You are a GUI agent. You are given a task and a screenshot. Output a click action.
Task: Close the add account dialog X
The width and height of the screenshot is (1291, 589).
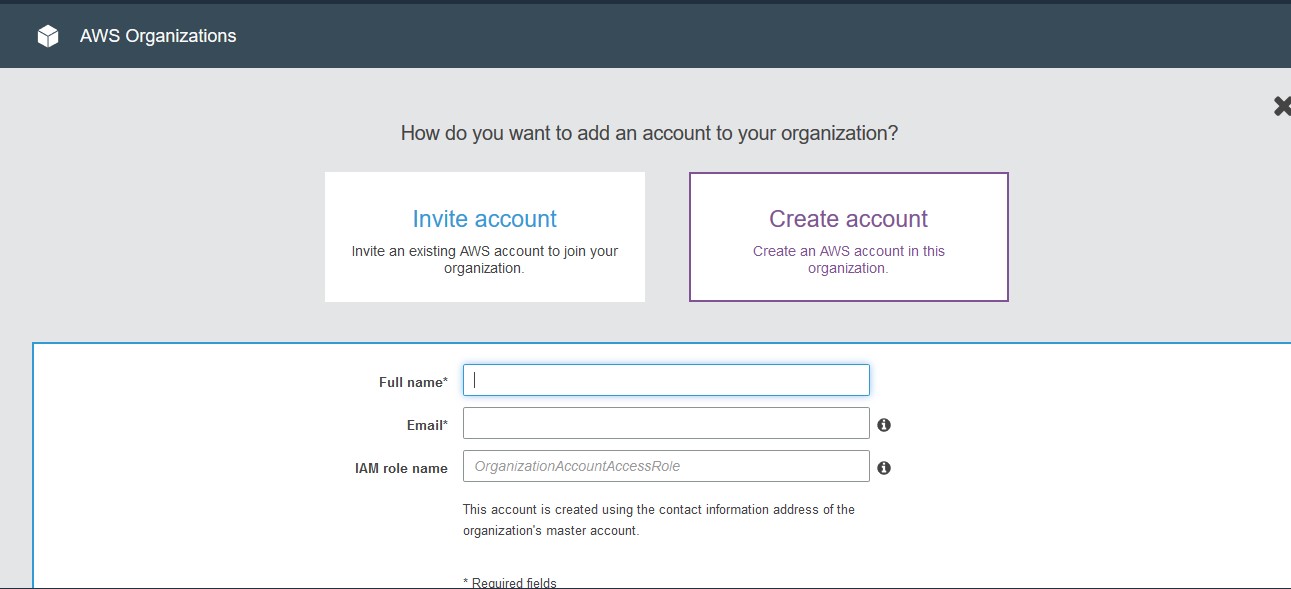tap(1281, 106)
